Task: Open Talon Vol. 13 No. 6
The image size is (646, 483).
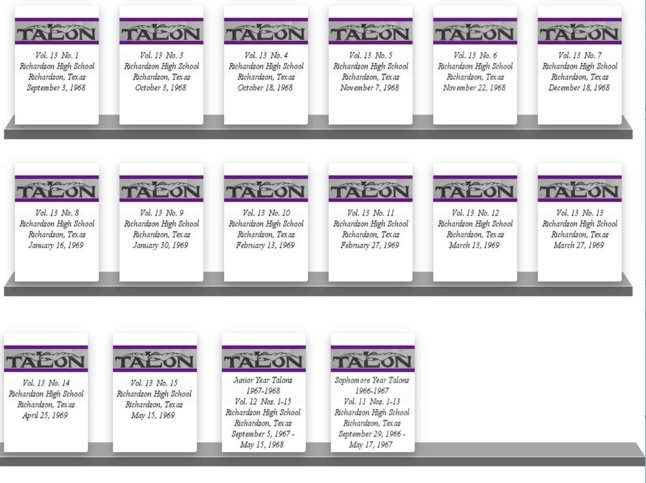Action: click(x=475, y=72)
